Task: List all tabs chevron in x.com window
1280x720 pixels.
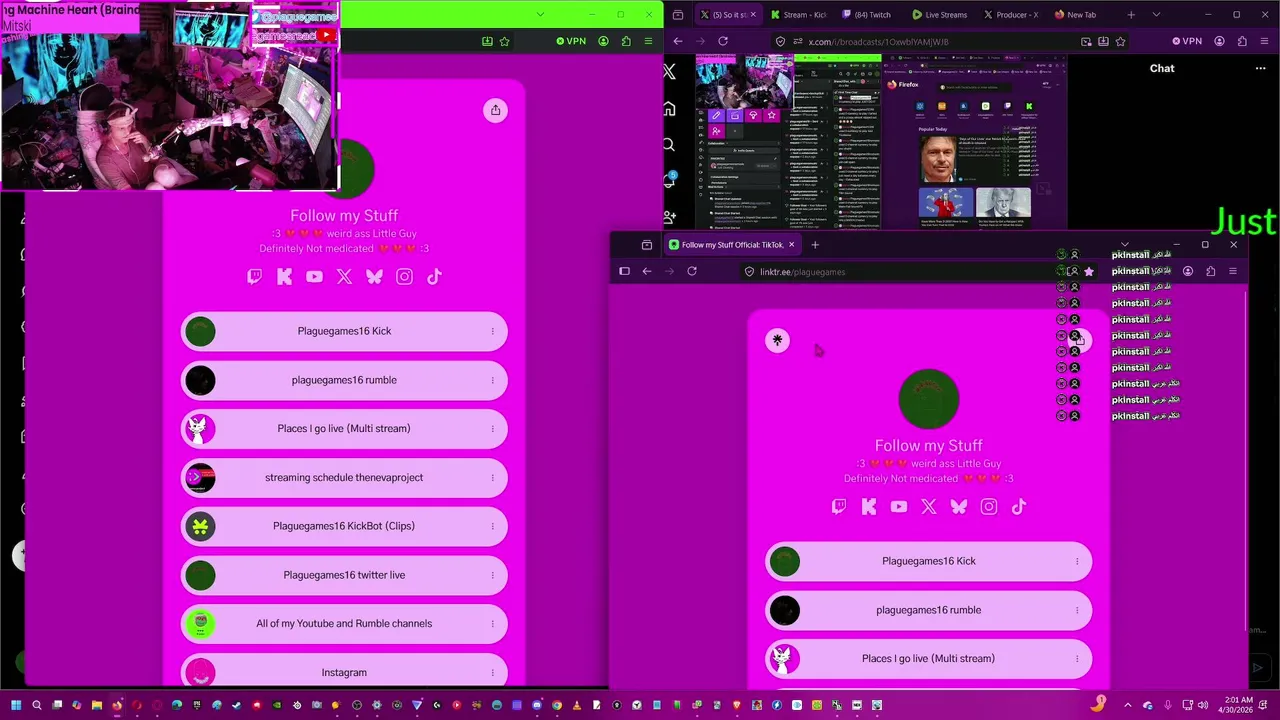Action: point(1156,14)
